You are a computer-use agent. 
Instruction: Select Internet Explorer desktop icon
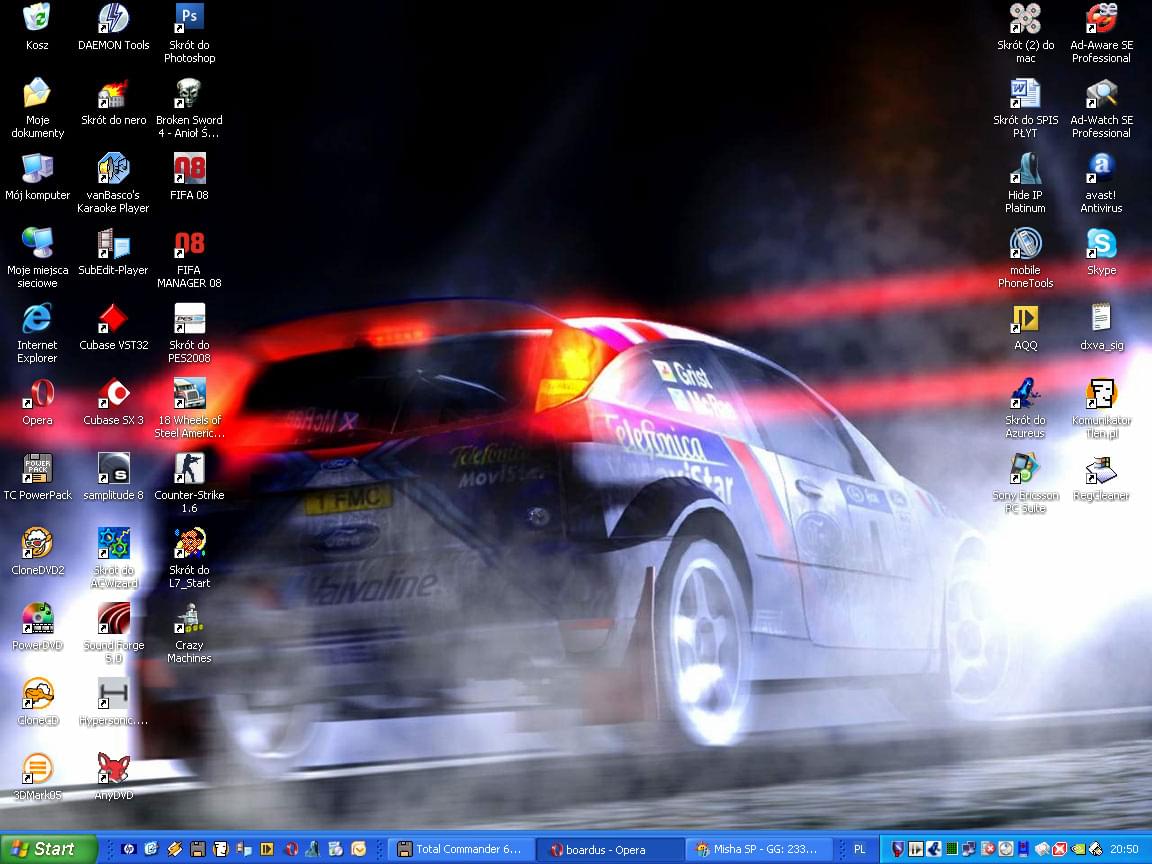37,334
